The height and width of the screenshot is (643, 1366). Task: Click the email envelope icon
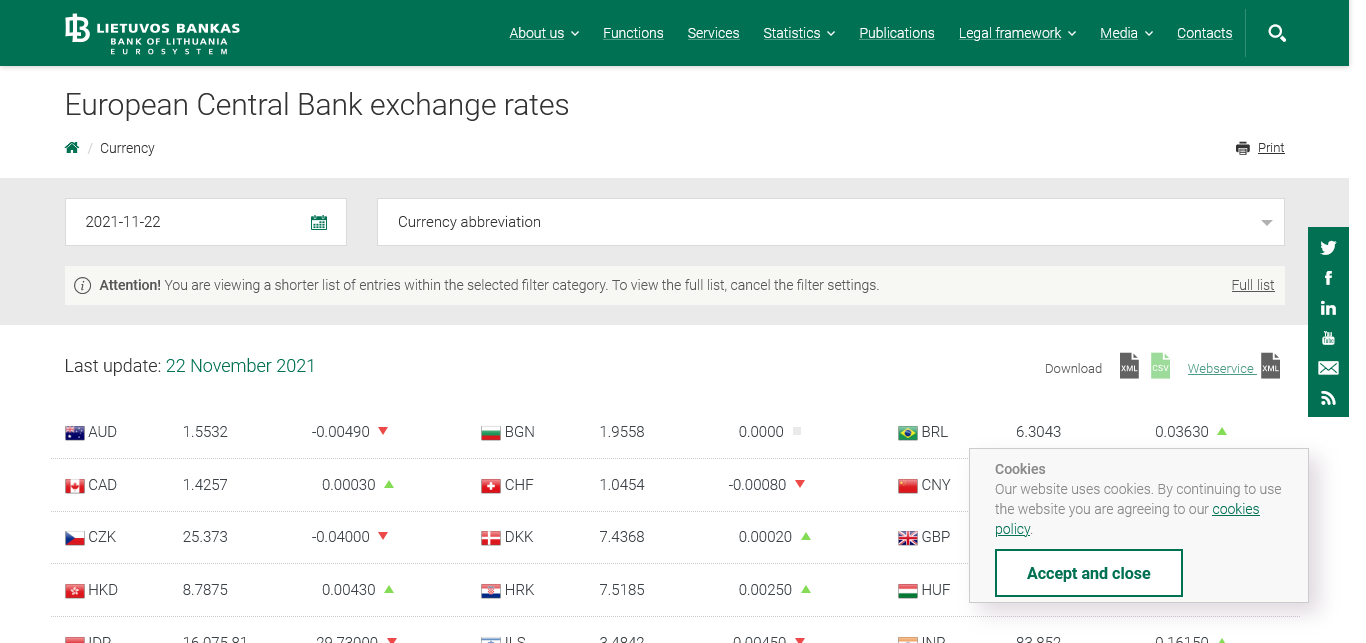point(1328,368)
